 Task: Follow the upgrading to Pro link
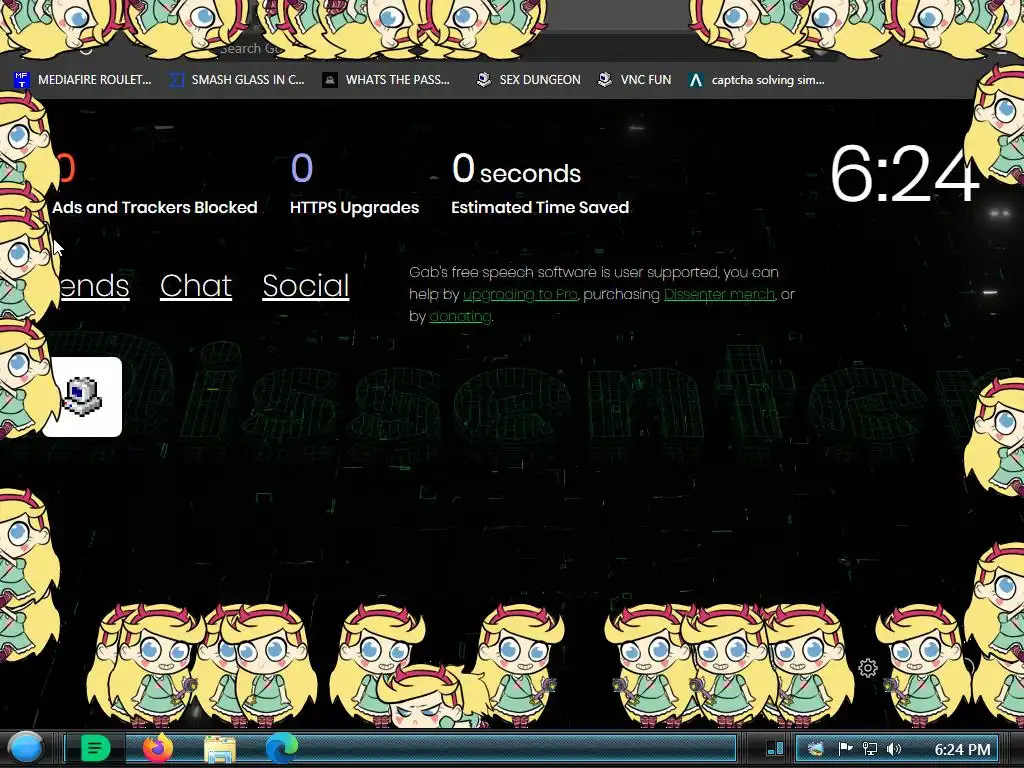[x=520, y=295]
